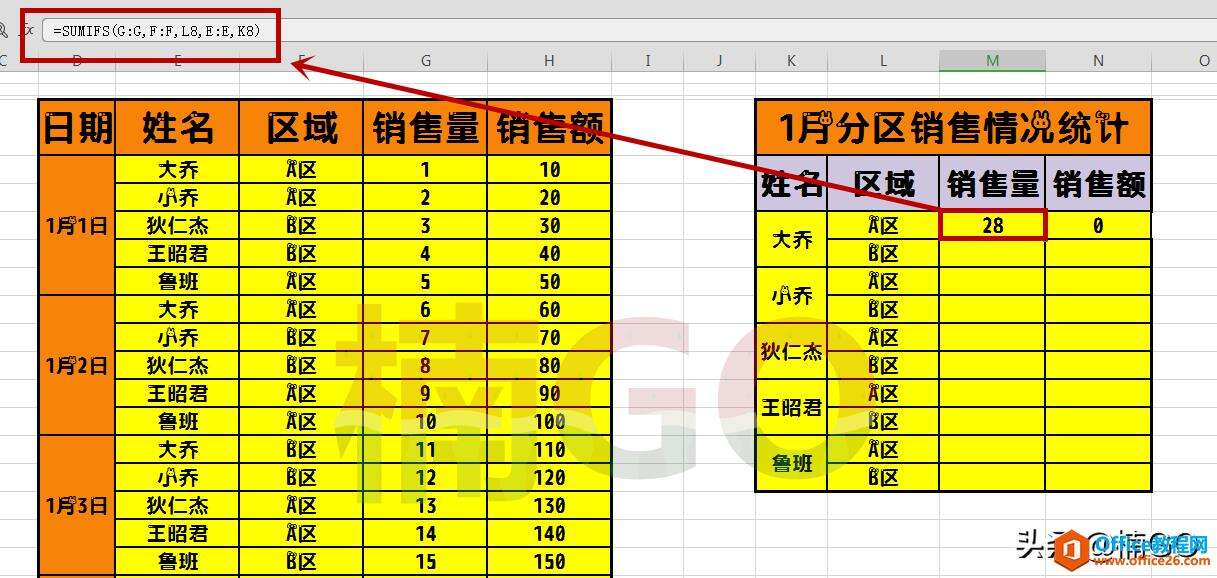Image resolution: width=1217 pixels, height=578 pixels.
Task: Click the sales quantity cell showing 15
Action: 426,561
